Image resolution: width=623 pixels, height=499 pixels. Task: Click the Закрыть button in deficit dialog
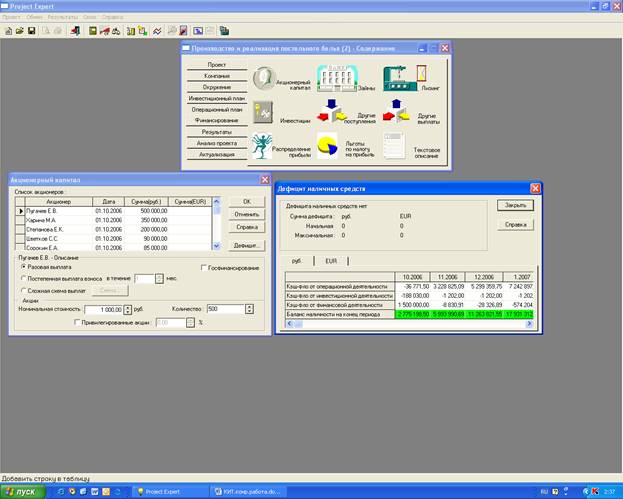[516, 205]
